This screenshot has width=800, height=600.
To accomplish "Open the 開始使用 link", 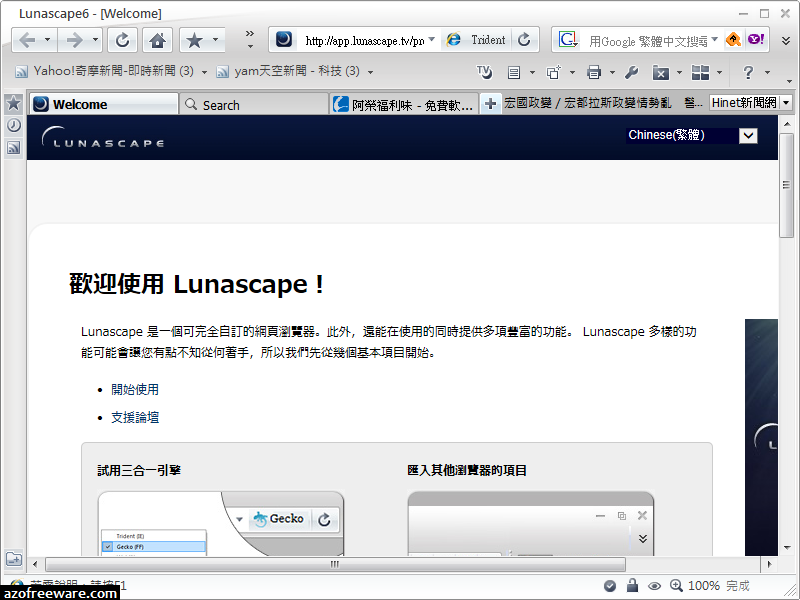I will point(135,390).
